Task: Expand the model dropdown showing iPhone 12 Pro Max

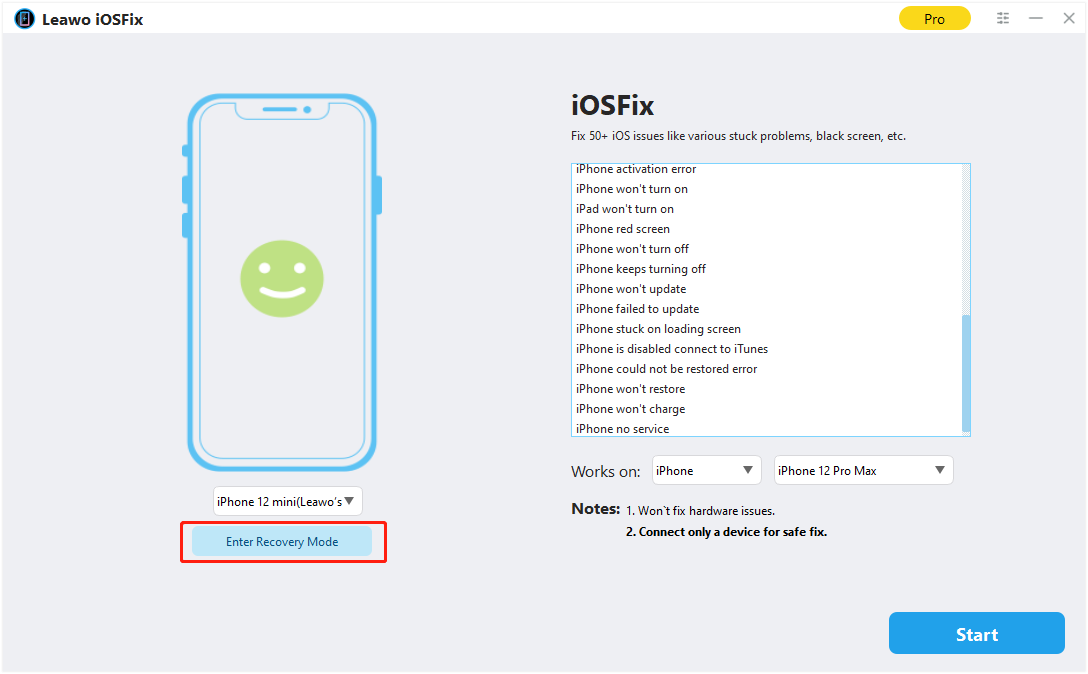Action: pyautogui.click(x=863, y=471)
